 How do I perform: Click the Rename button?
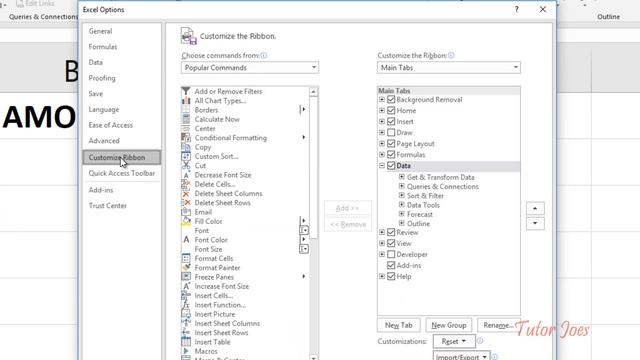coord(498,325)
